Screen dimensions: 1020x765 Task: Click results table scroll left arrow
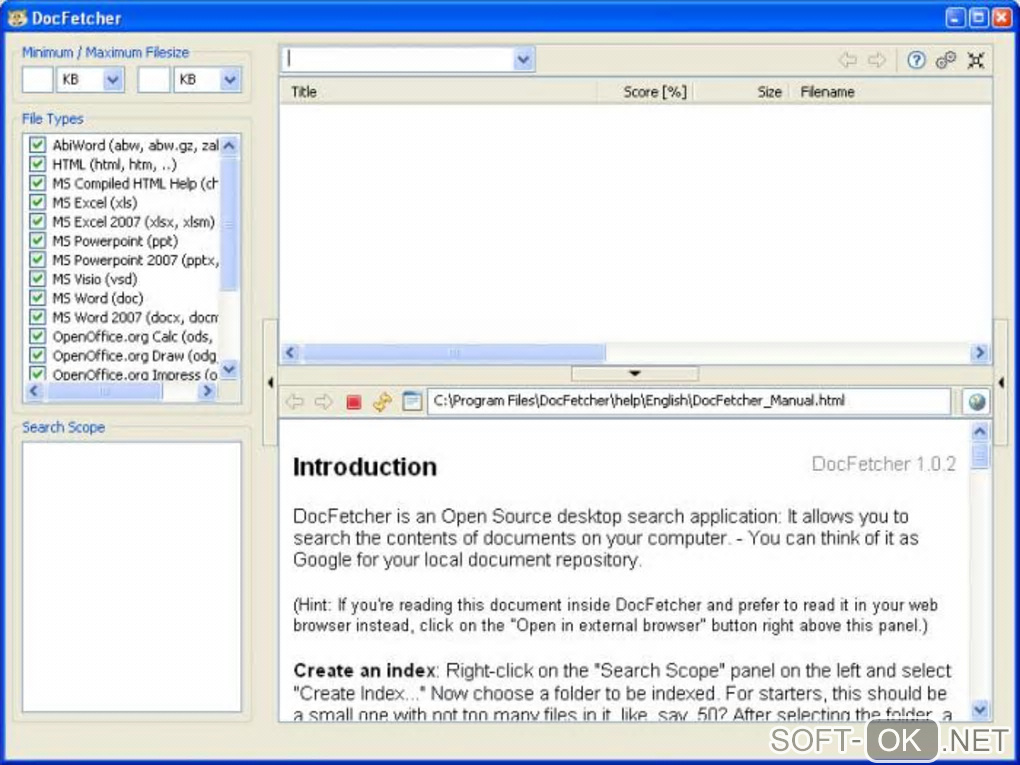coord(291,353)
